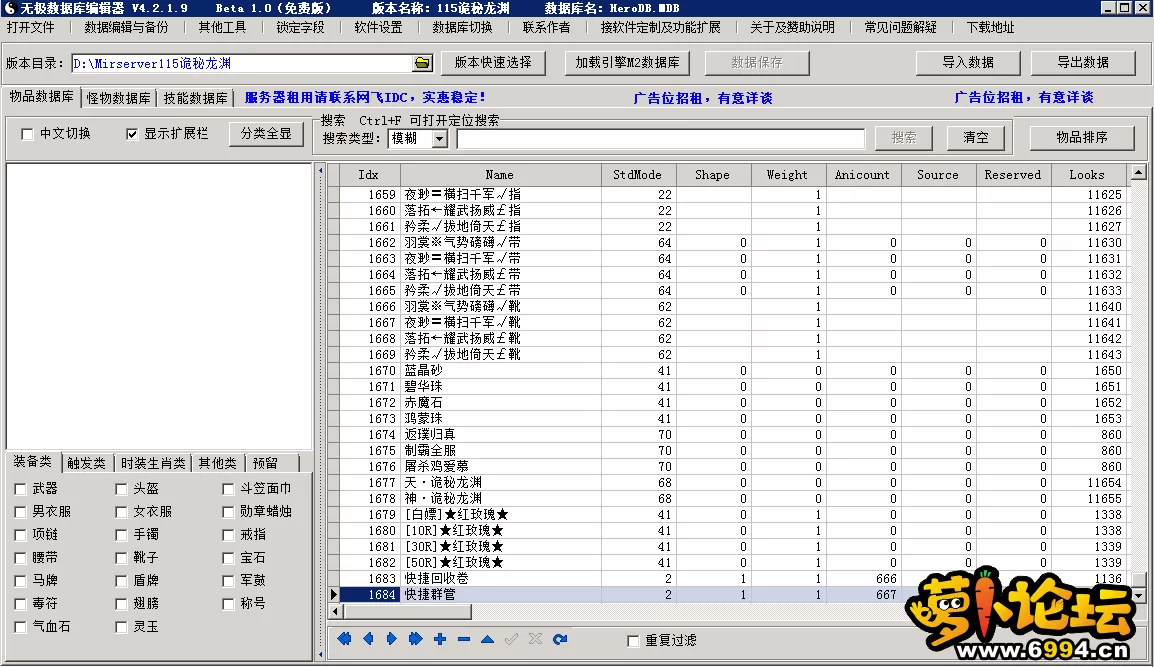Open 其他工具 menu
The image size is (1154, 667).
click(x=222, y=27)
